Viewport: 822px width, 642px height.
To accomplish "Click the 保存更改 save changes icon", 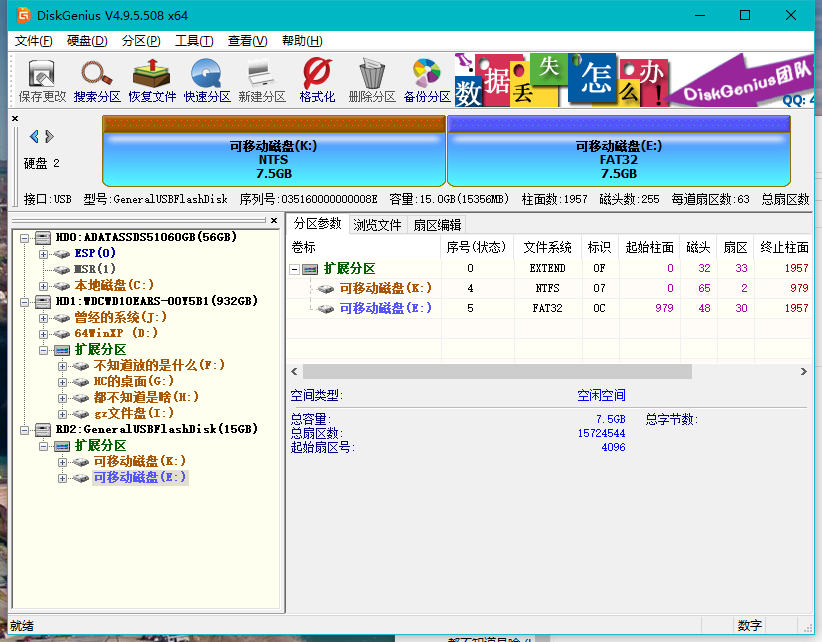I will click(x=42, y=80).
